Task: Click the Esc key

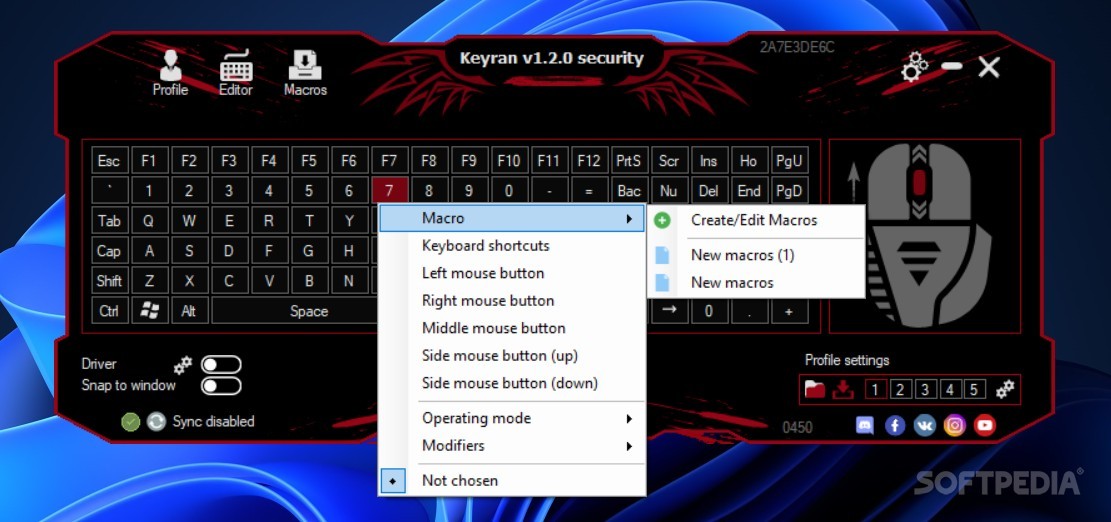Action: (x=109, y=161)
